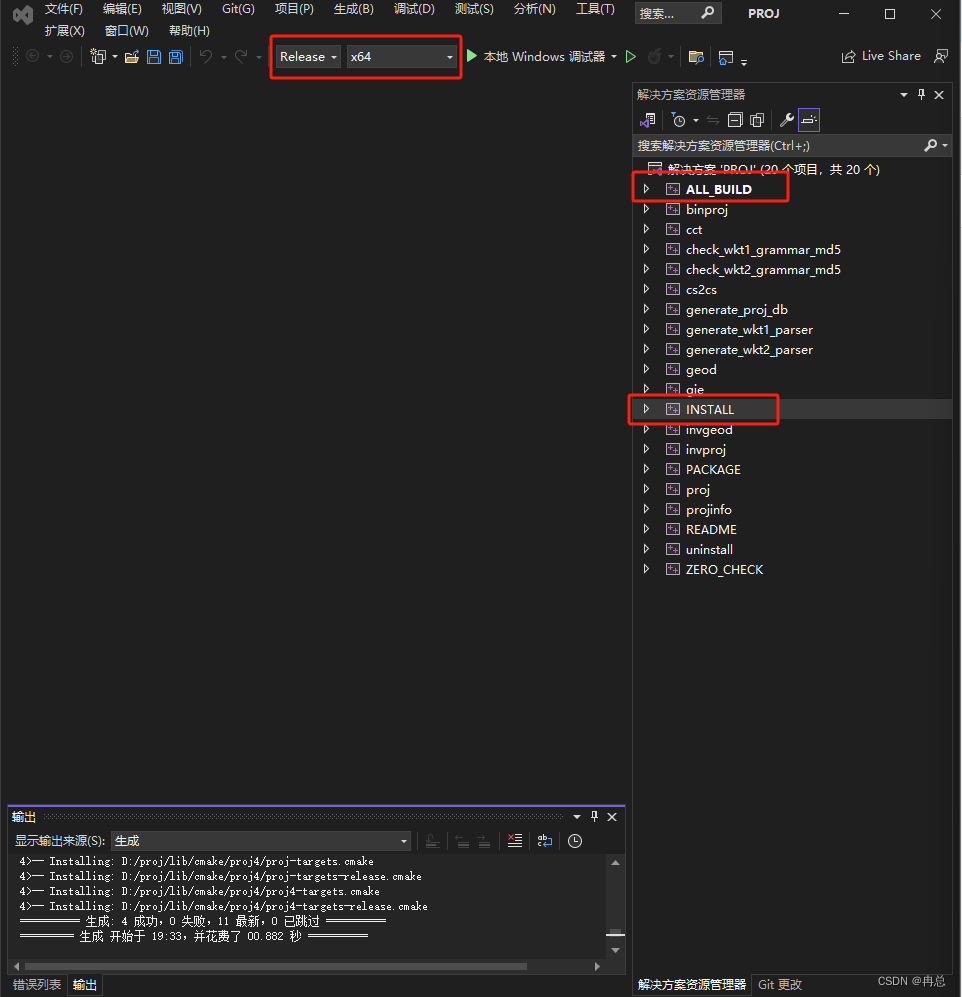Click Output scrollbar down arrow
Screen dimensions: 962x997
(x=615, y=950)
